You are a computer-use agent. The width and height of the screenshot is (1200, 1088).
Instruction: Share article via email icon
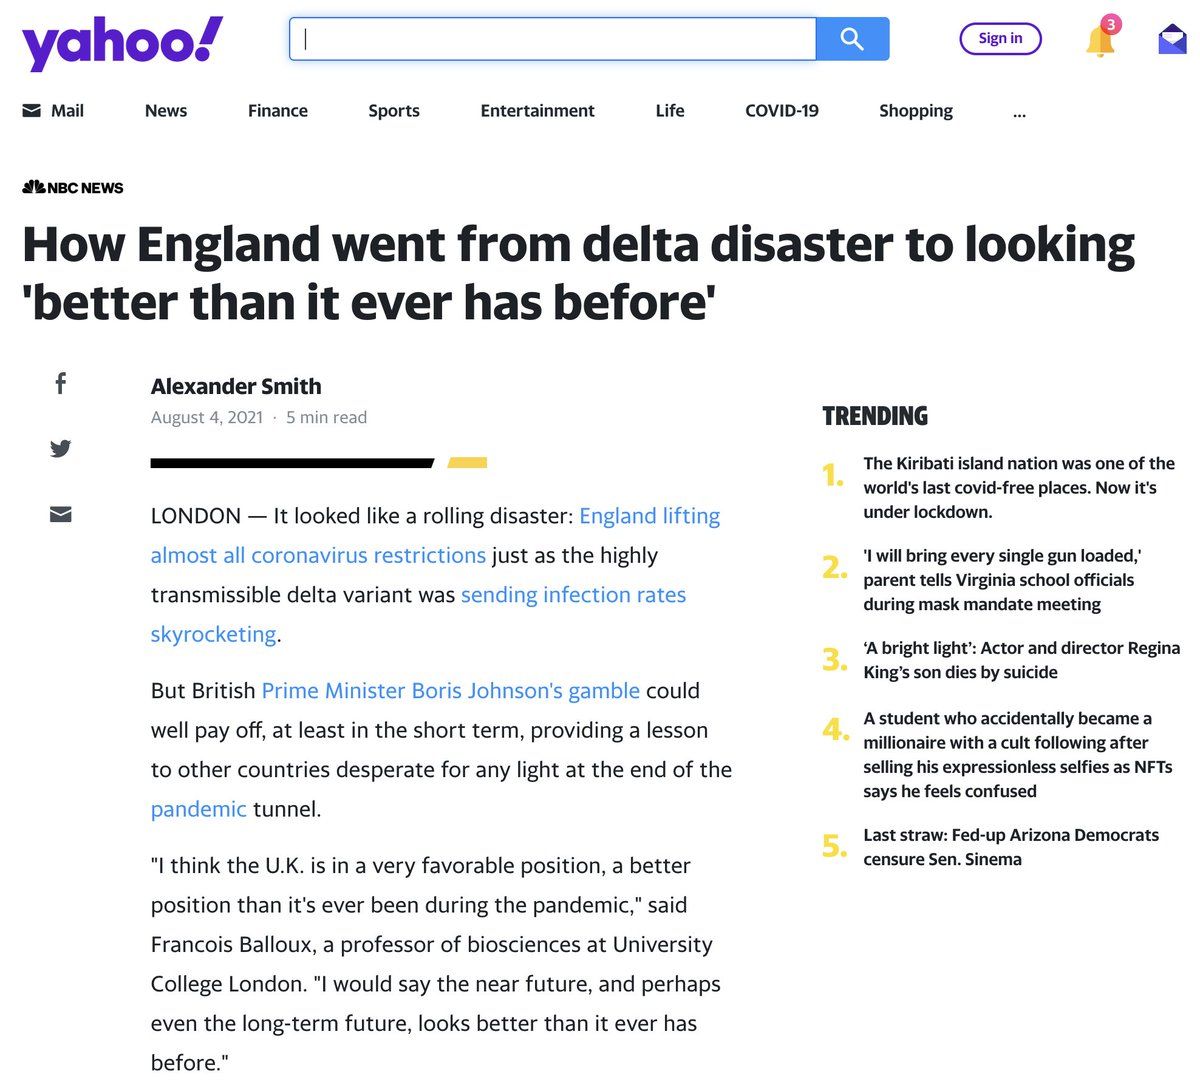(x=61, y=514)
